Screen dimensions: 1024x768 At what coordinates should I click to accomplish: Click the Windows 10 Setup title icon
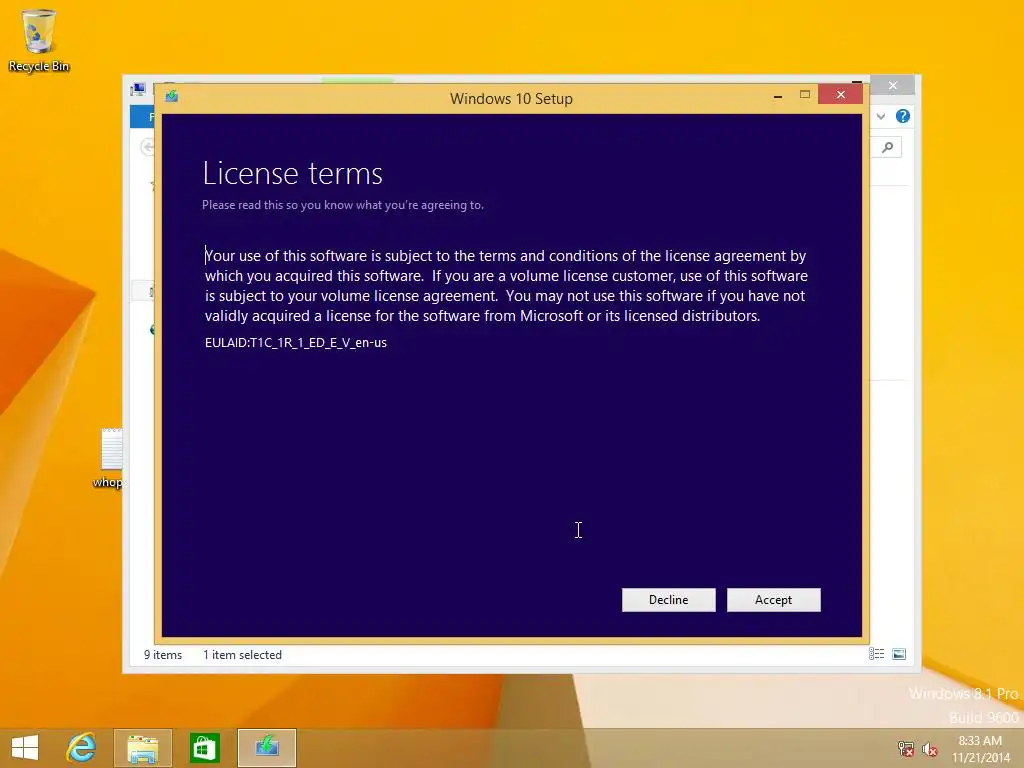coord(172,97)
